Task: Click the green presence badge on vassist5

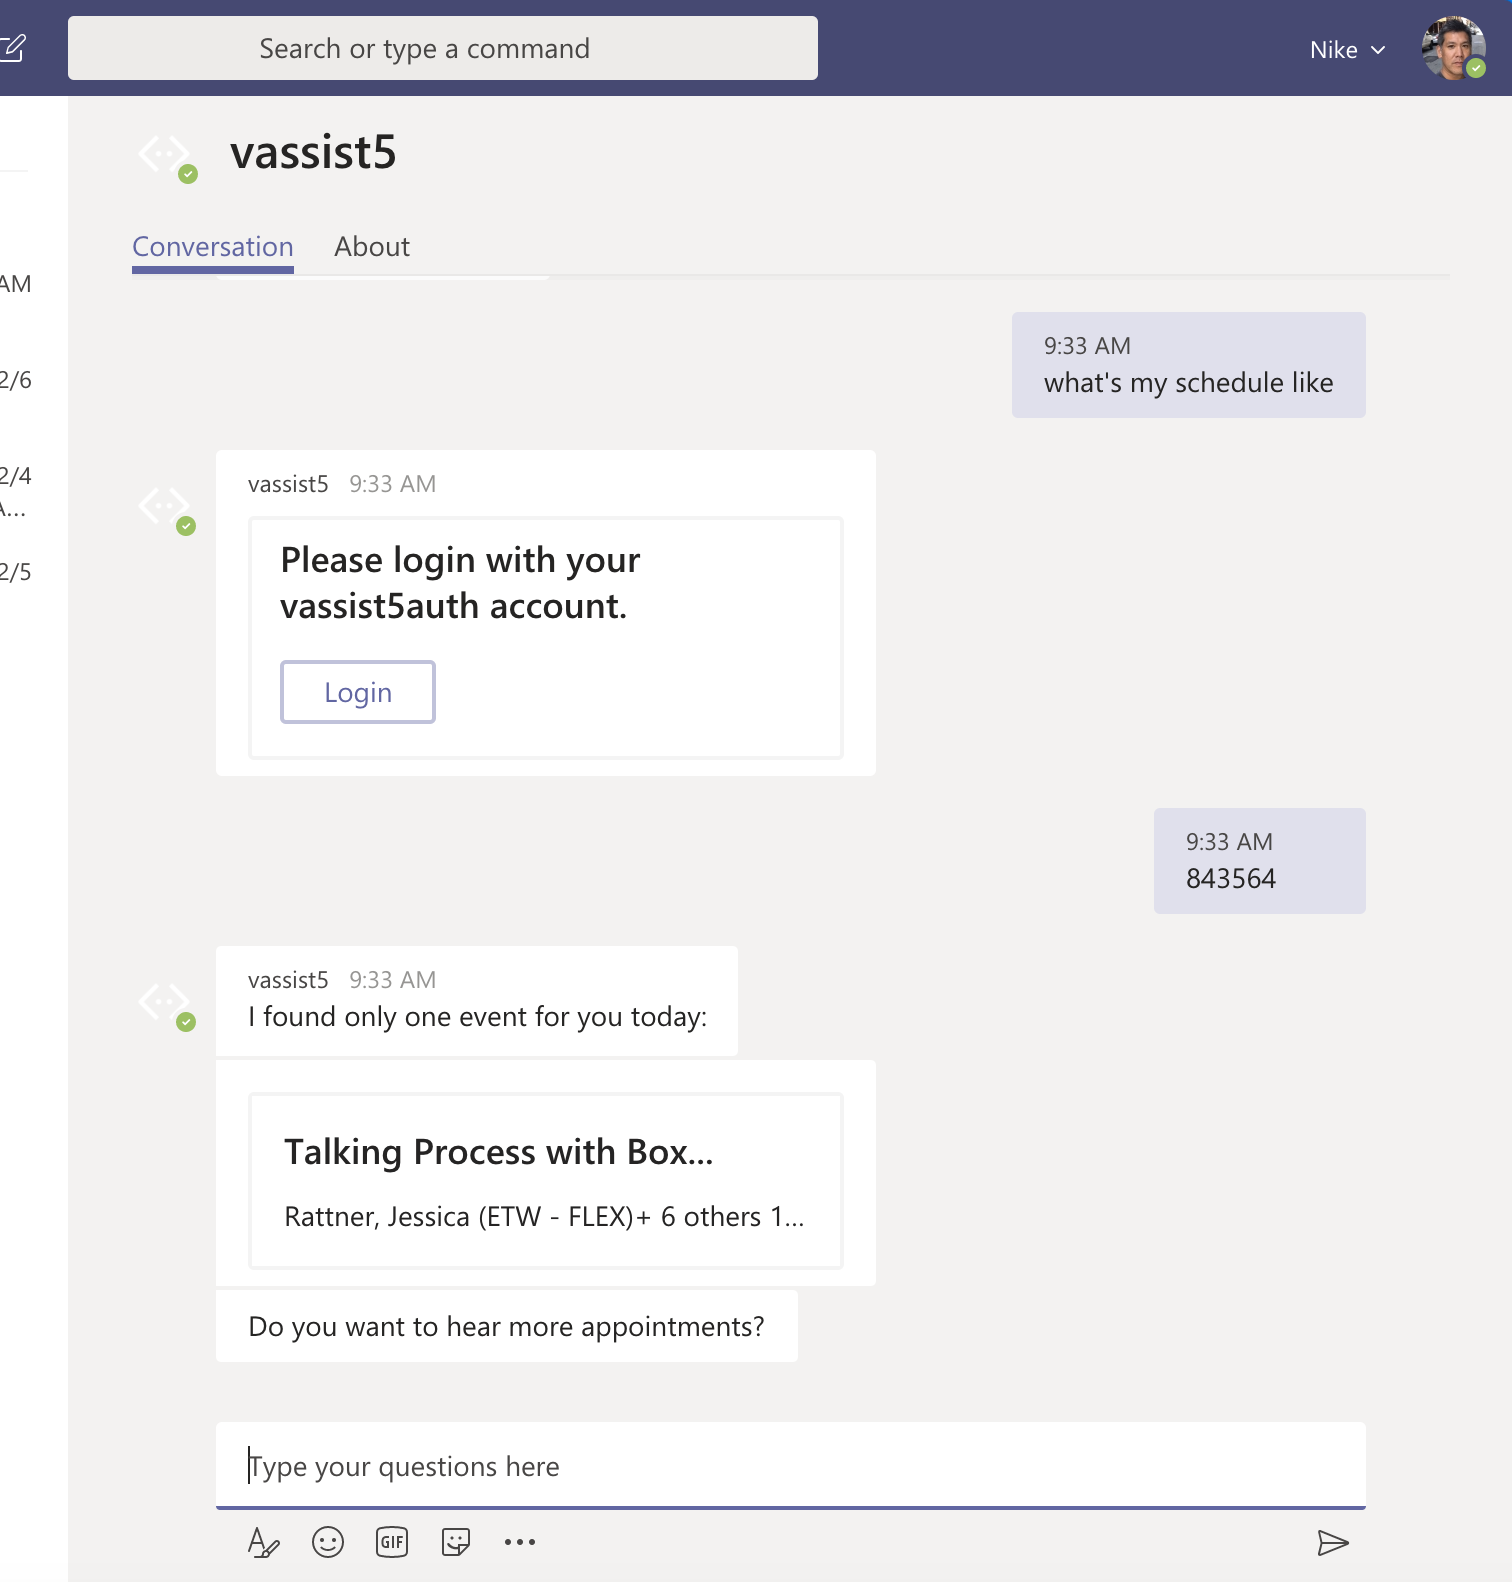Action: point(190,174)
